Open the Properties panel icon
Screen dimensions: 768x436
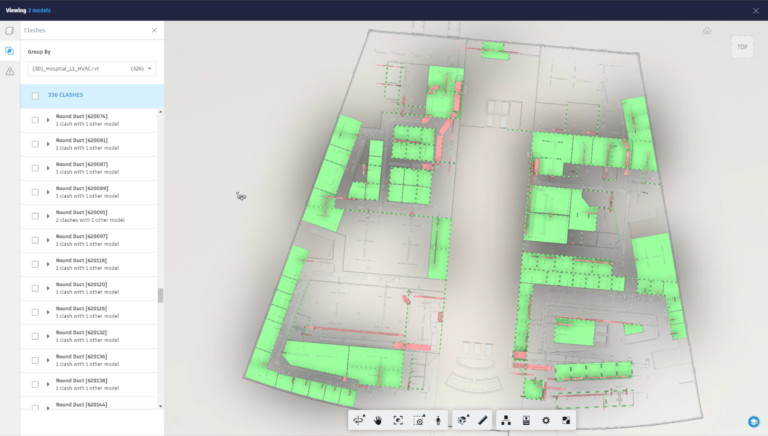(x=526, y=420)
